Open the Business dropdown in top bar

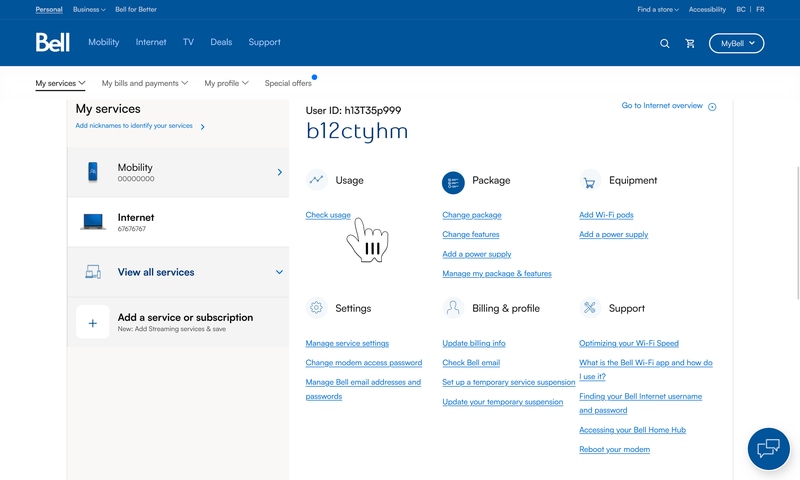[89, 9]
